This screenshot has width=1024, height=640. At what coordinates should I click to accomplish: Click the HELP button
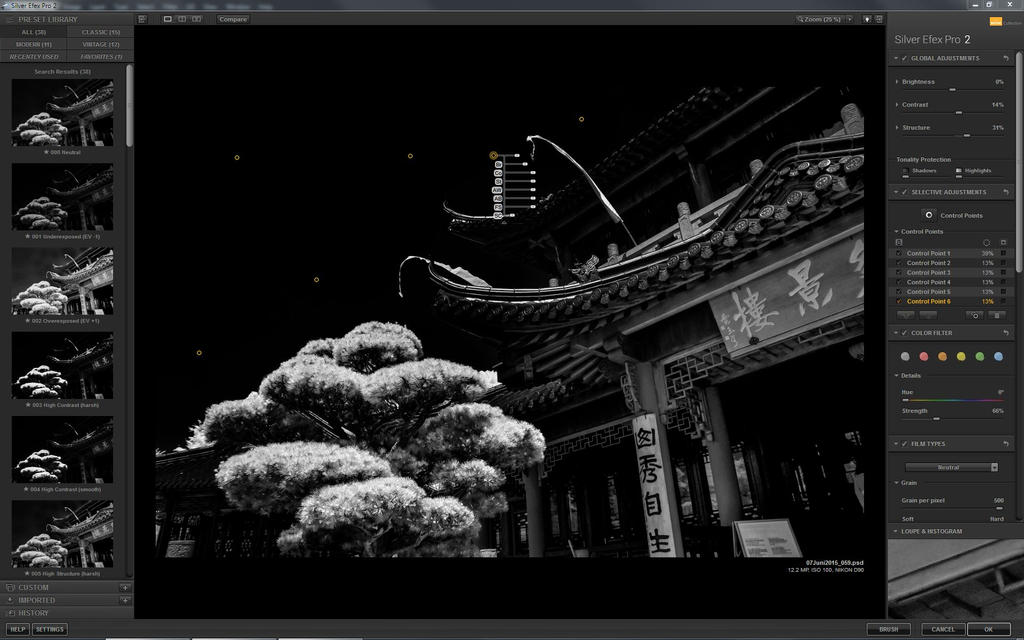[18, 630]
